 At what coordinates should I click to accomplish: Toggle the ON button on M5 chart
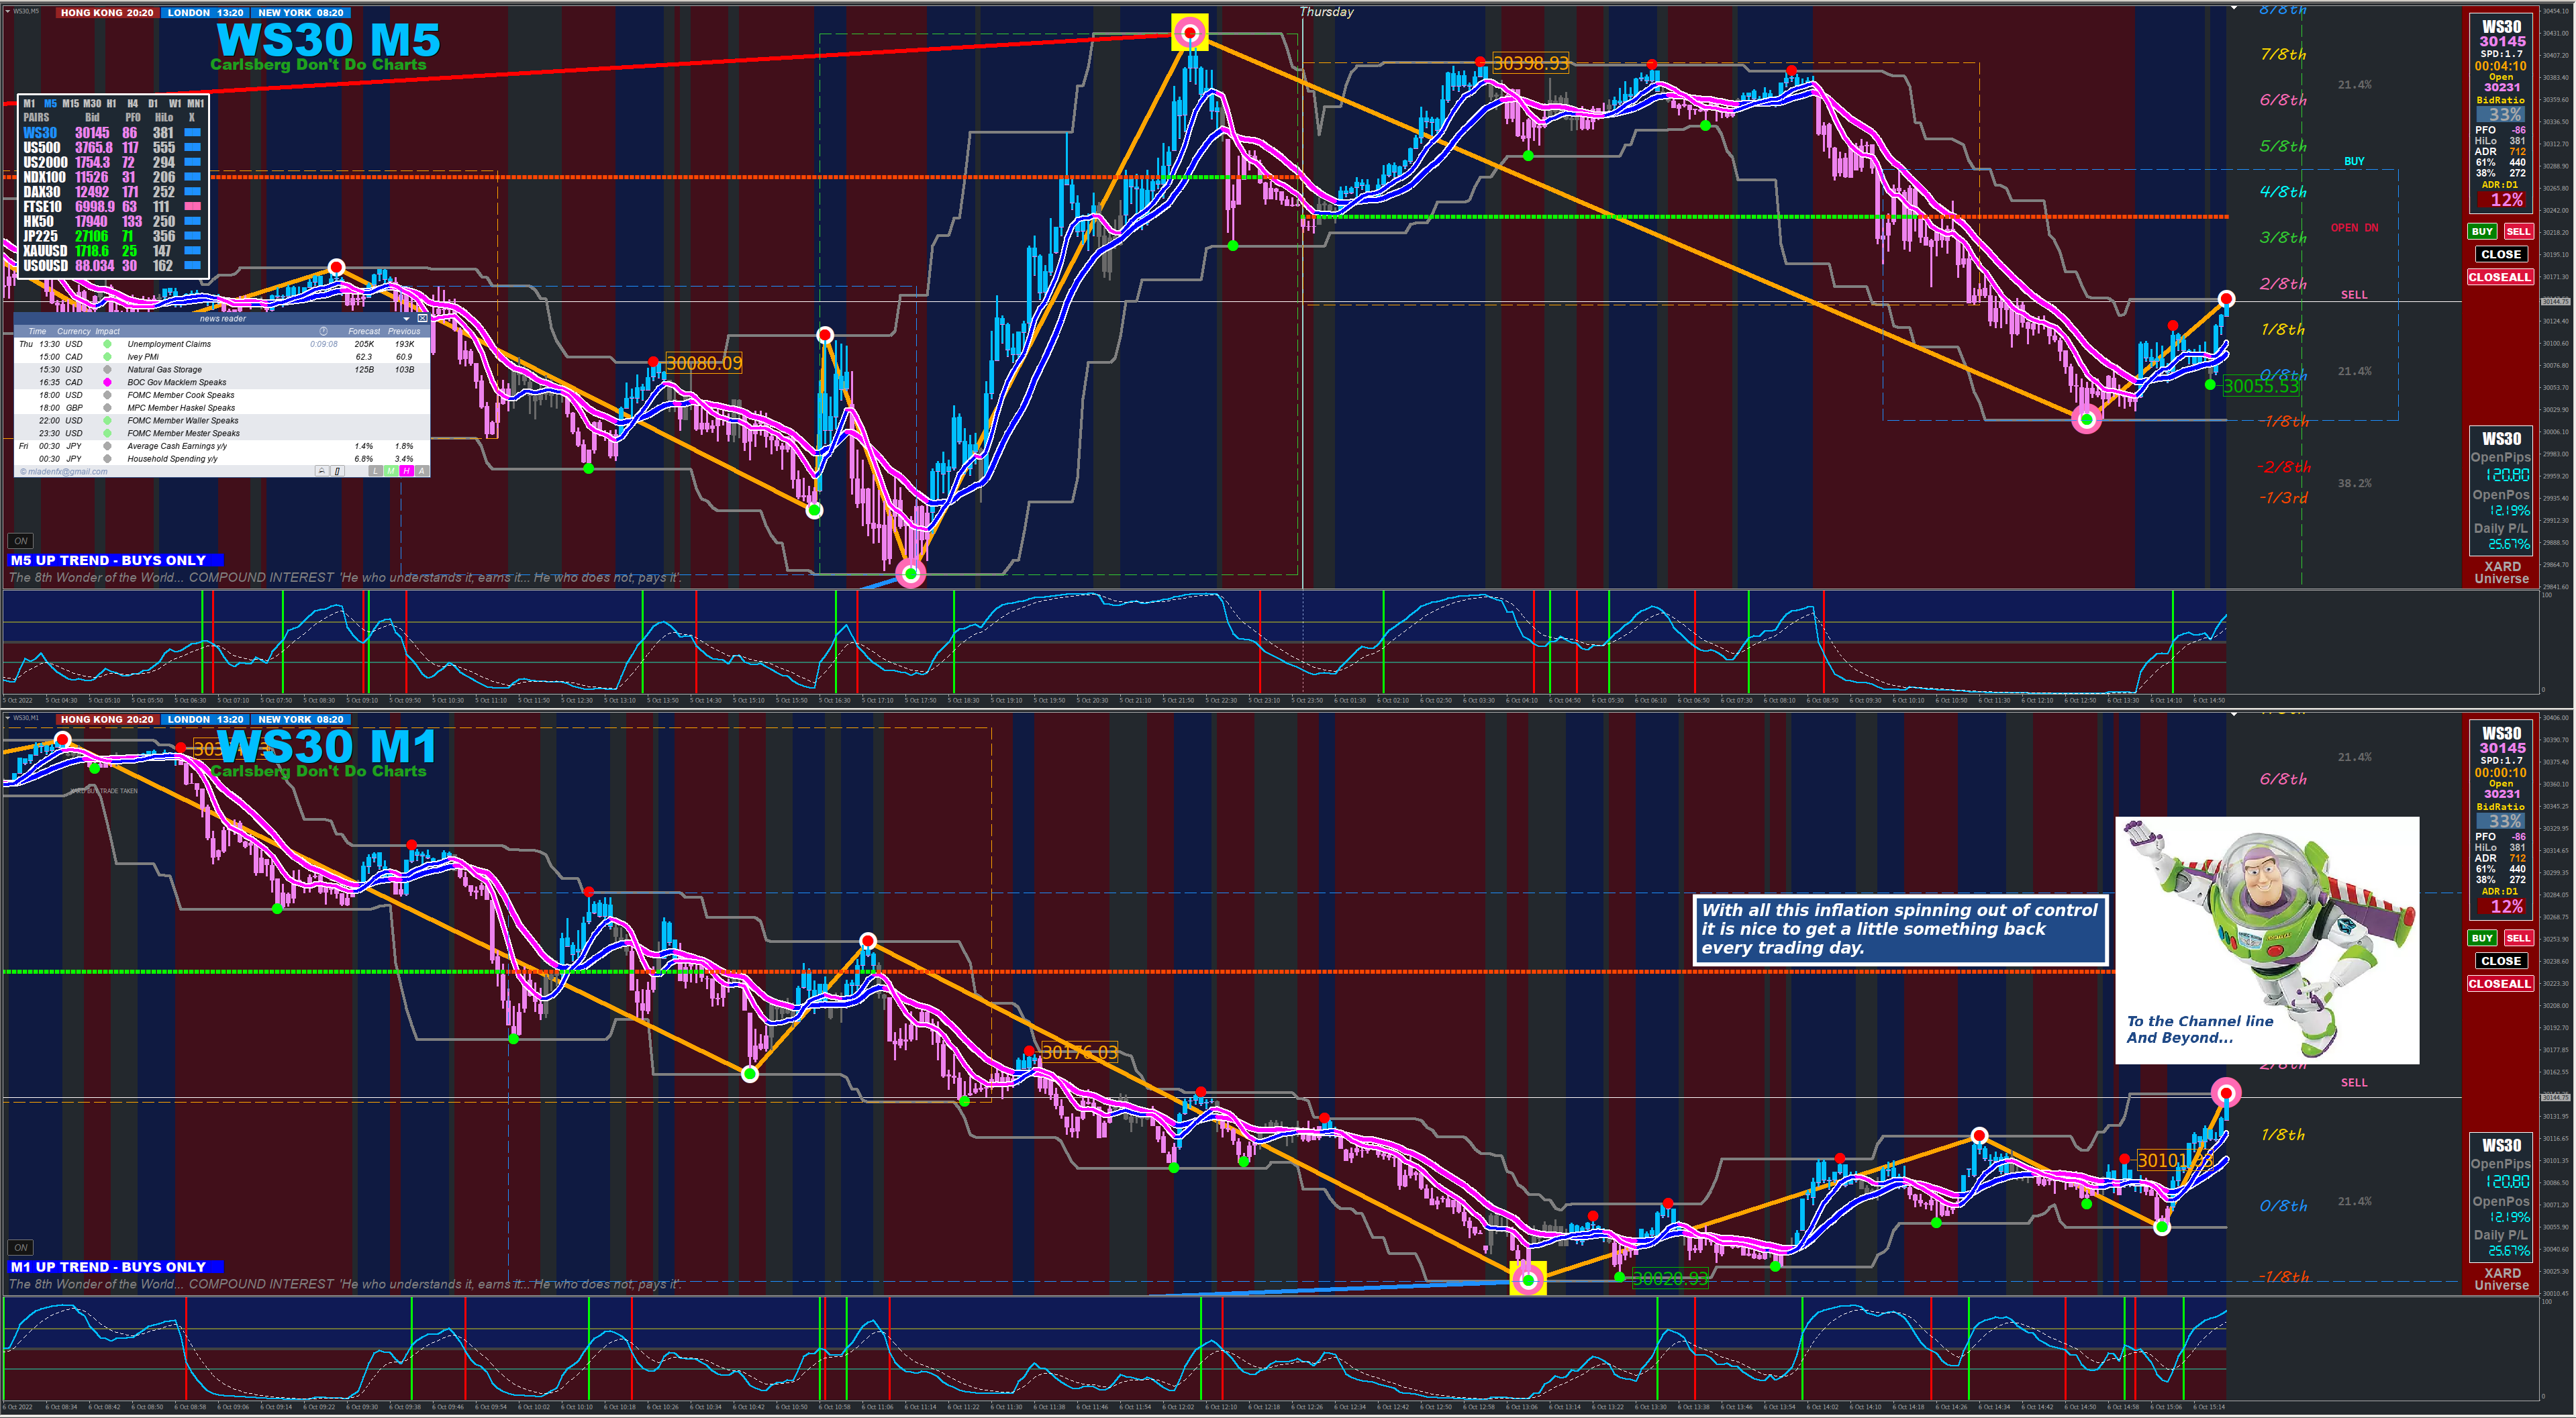(x=20, y=541)
